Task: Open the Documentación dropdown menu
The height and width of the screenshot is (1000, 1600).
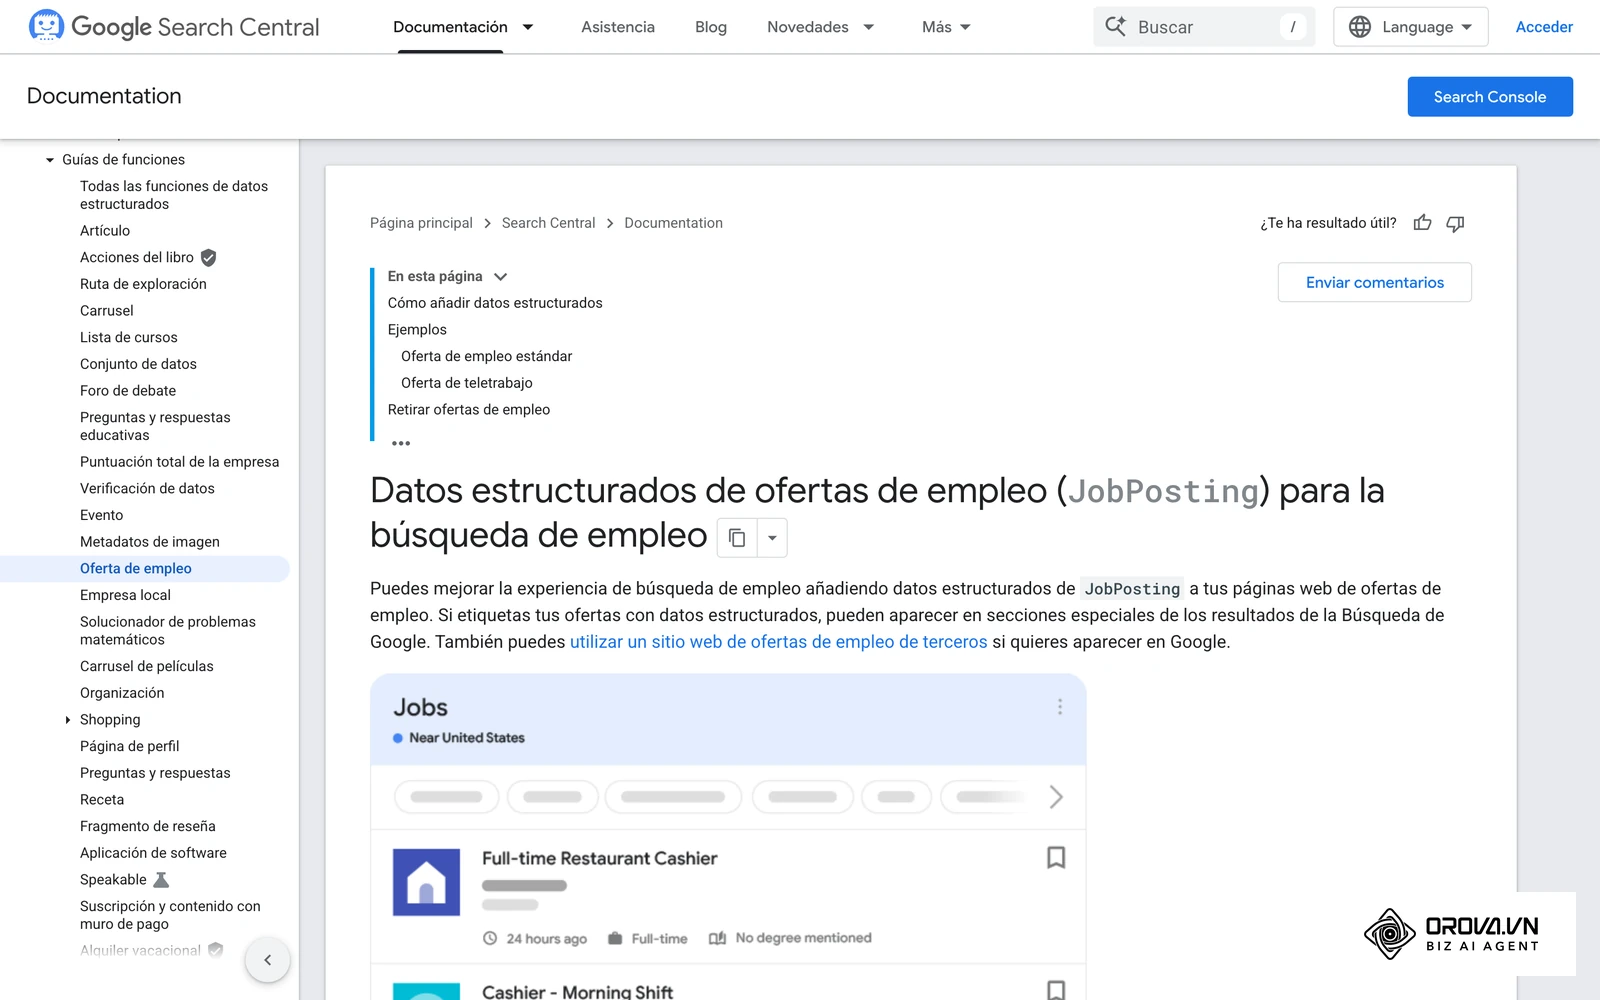Action: click(x=528, y=27)
